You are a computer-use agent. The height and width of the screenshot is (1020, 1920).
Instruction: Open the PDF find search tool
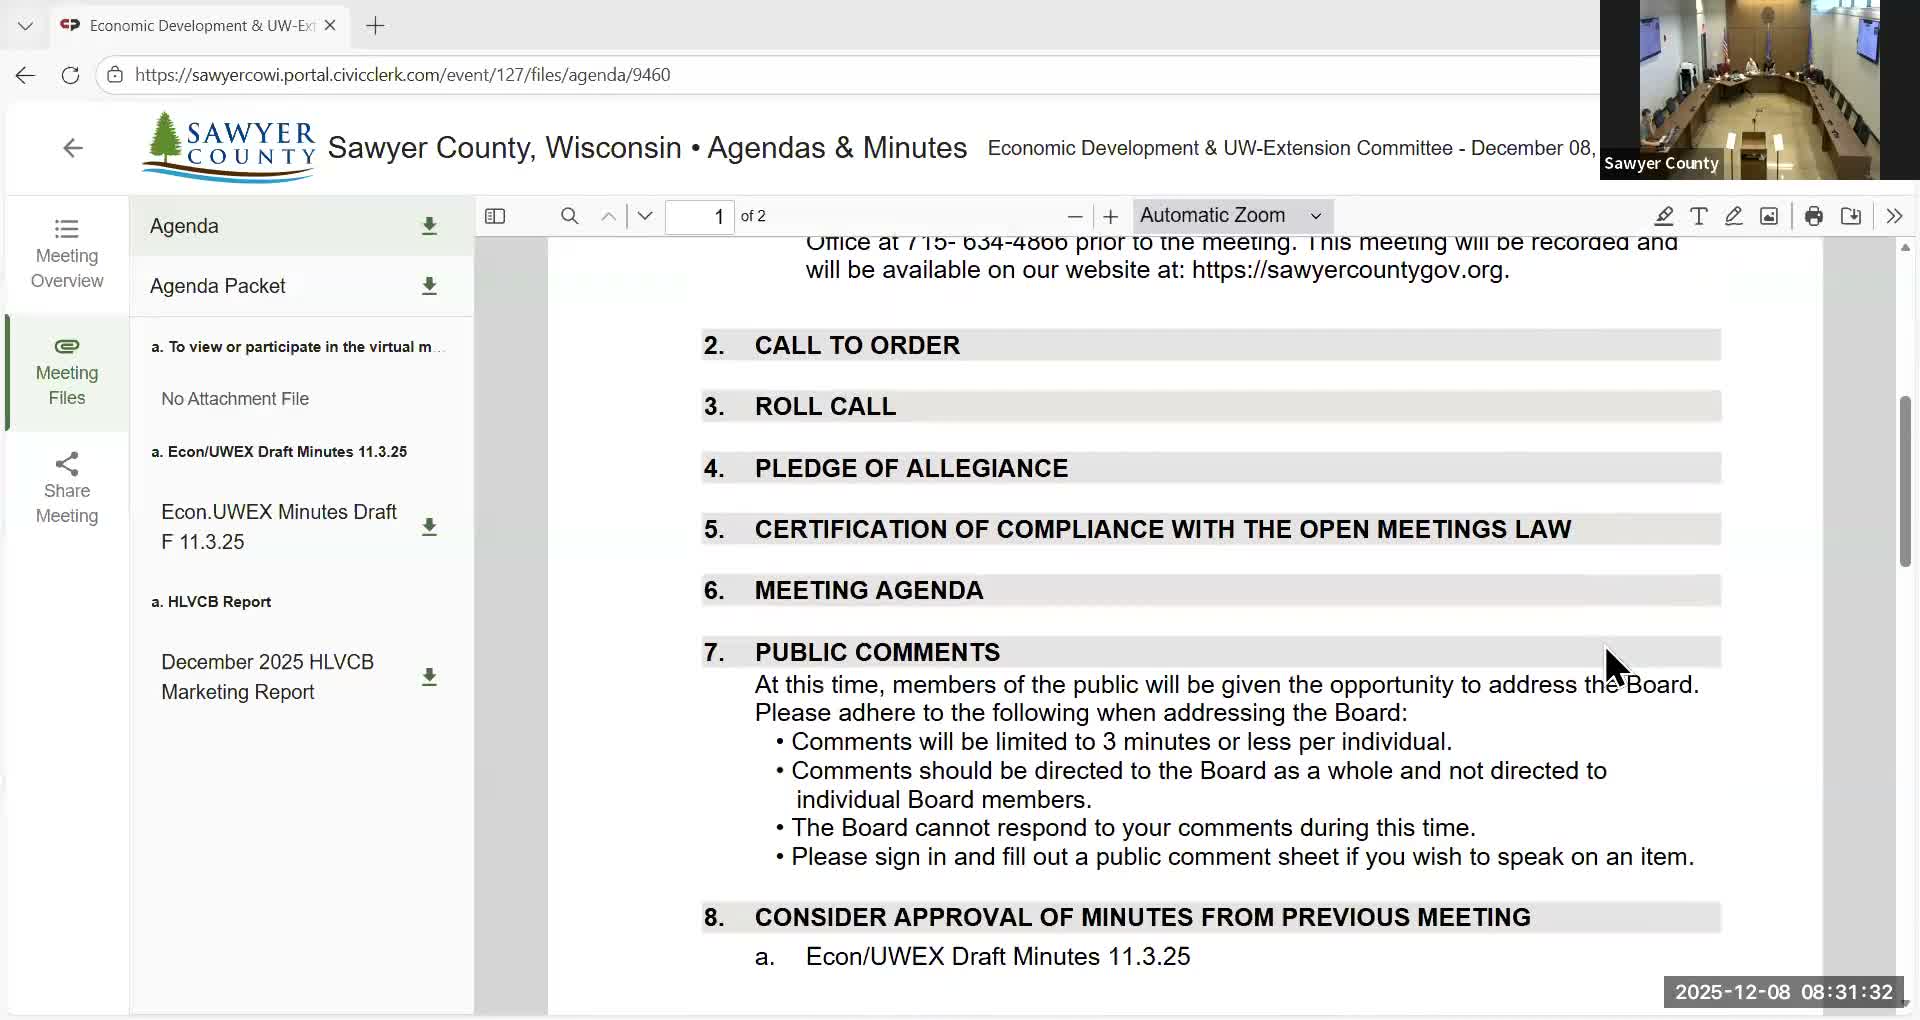click(x=569, y=216)
